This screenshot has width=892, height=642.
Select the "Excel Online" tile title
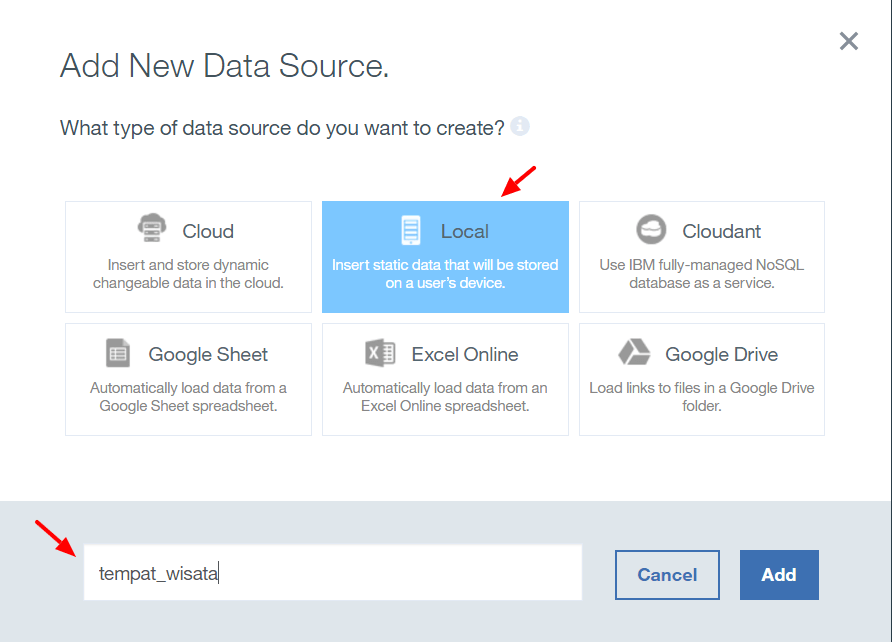pyautogui.click(x=465, y=354)
